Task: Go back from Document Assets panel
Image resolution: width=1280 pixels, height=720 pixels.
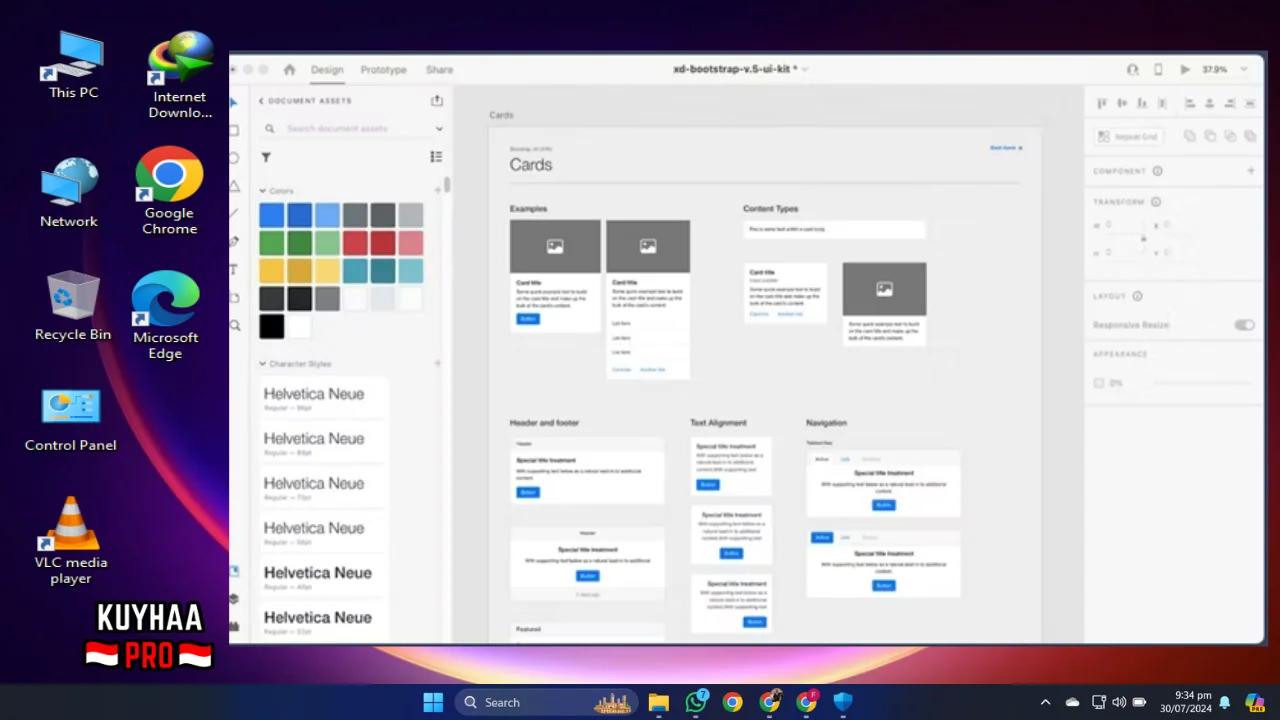Action: (262, 101)
